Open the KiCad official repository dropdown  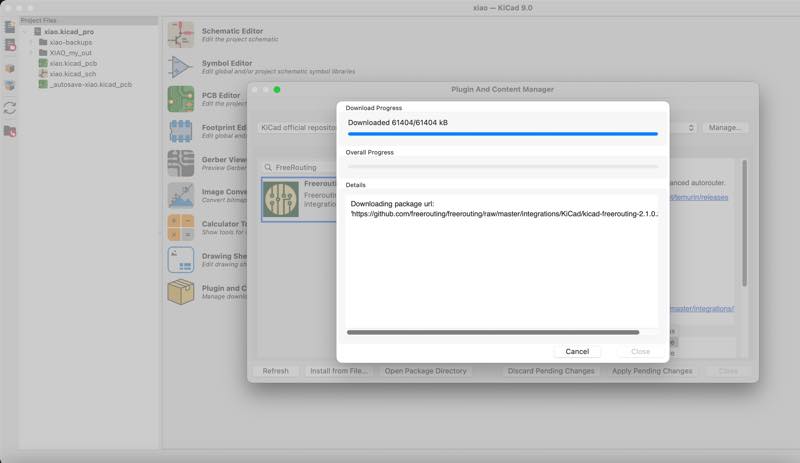point(477,128)
